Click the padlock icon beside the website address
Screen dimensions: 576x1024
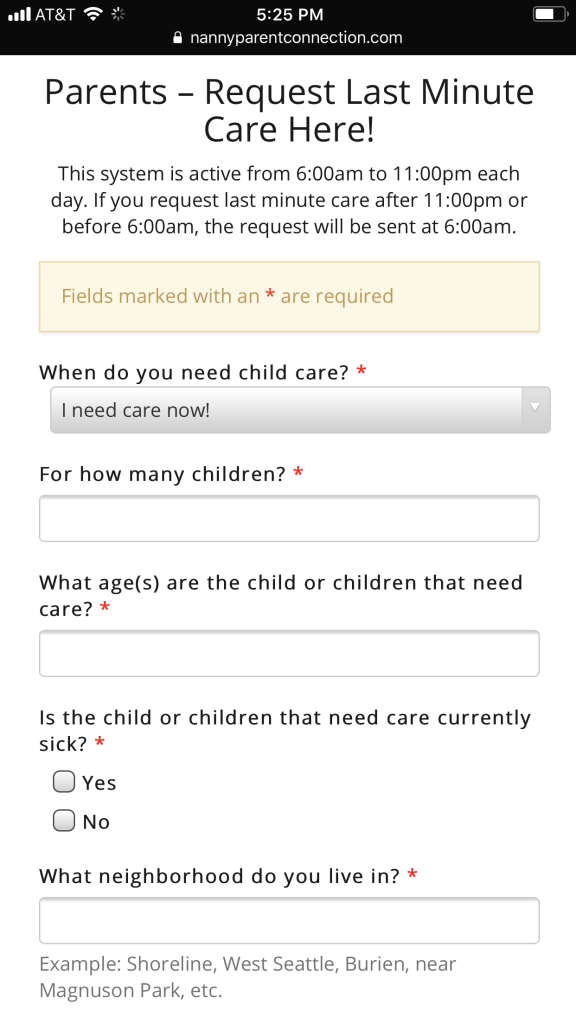[177, 38]
